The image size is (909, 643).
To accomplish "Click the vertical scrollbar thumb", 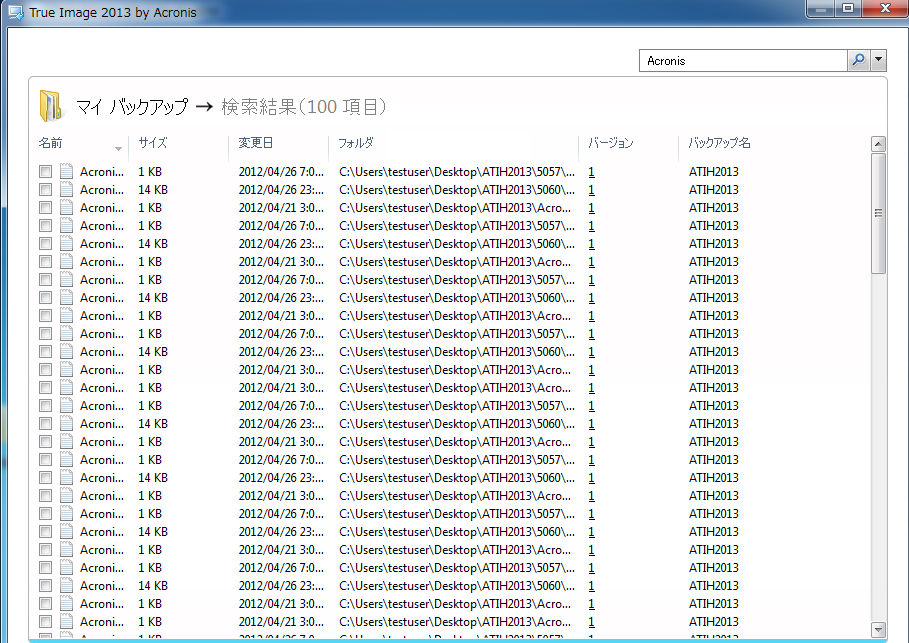I will 878,213.
